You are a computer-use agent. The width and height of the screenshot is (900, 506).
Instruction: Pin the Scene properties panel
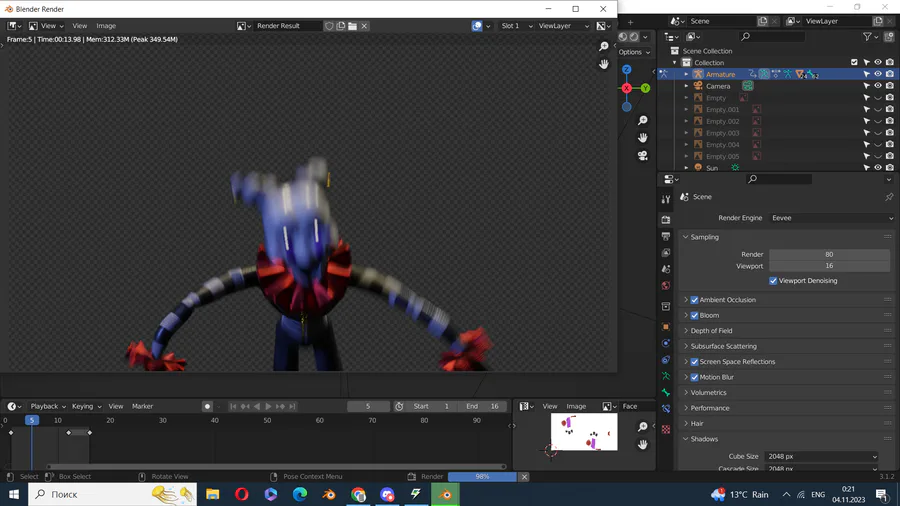point(889,197)
